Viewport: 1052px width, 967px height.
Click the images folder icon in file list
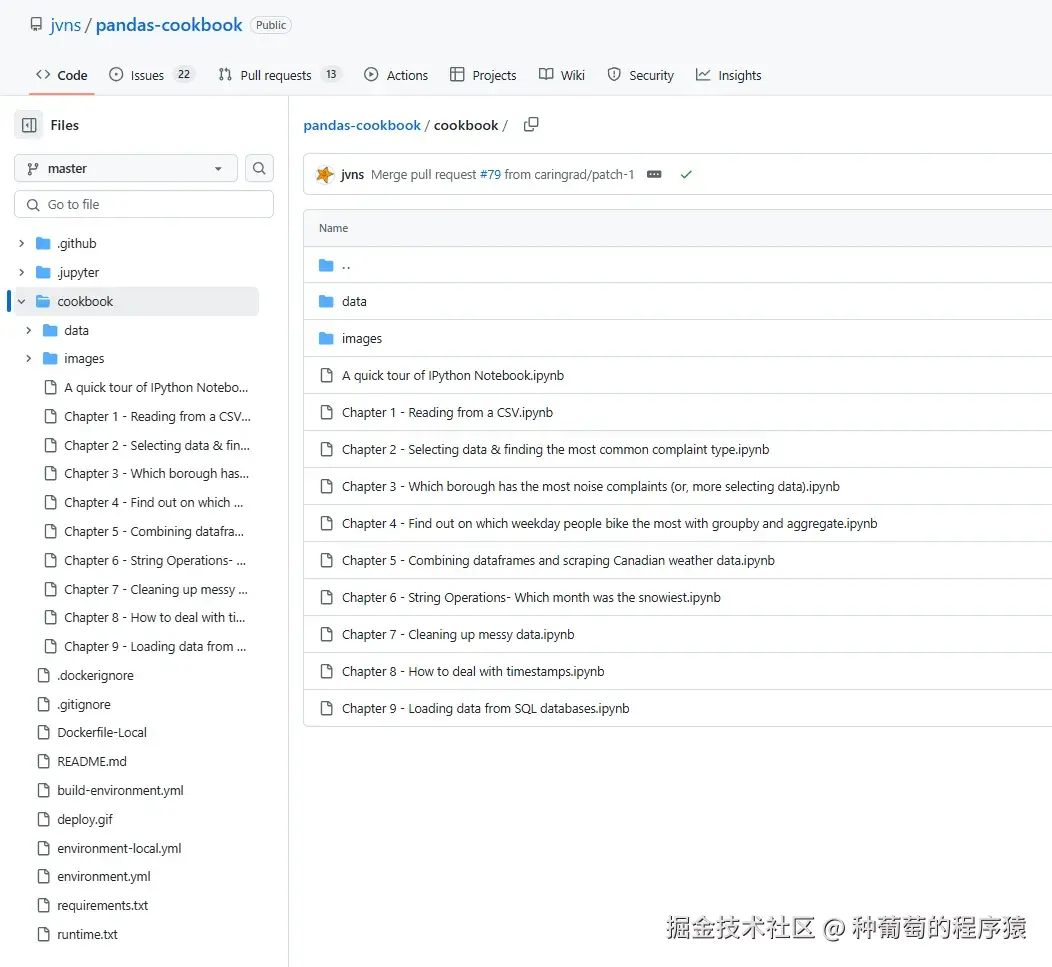326,338
